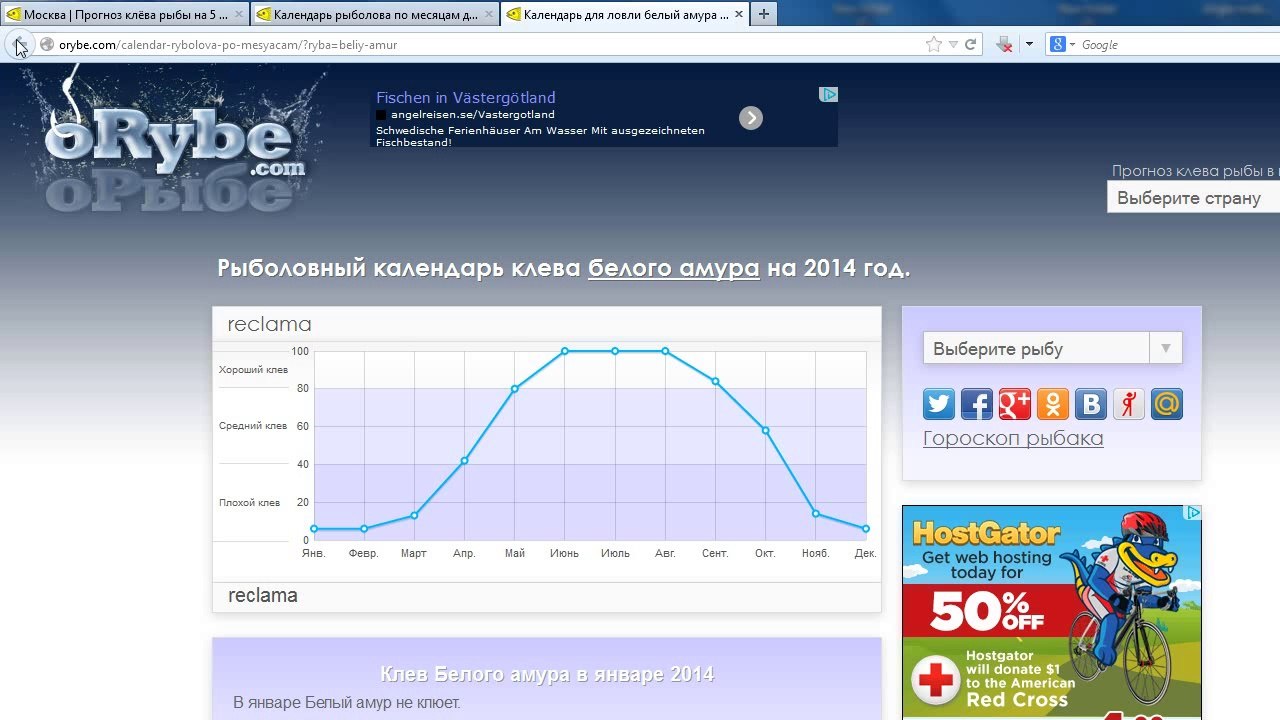Click the HostGator 50% off ad

tap(1052, 612)
